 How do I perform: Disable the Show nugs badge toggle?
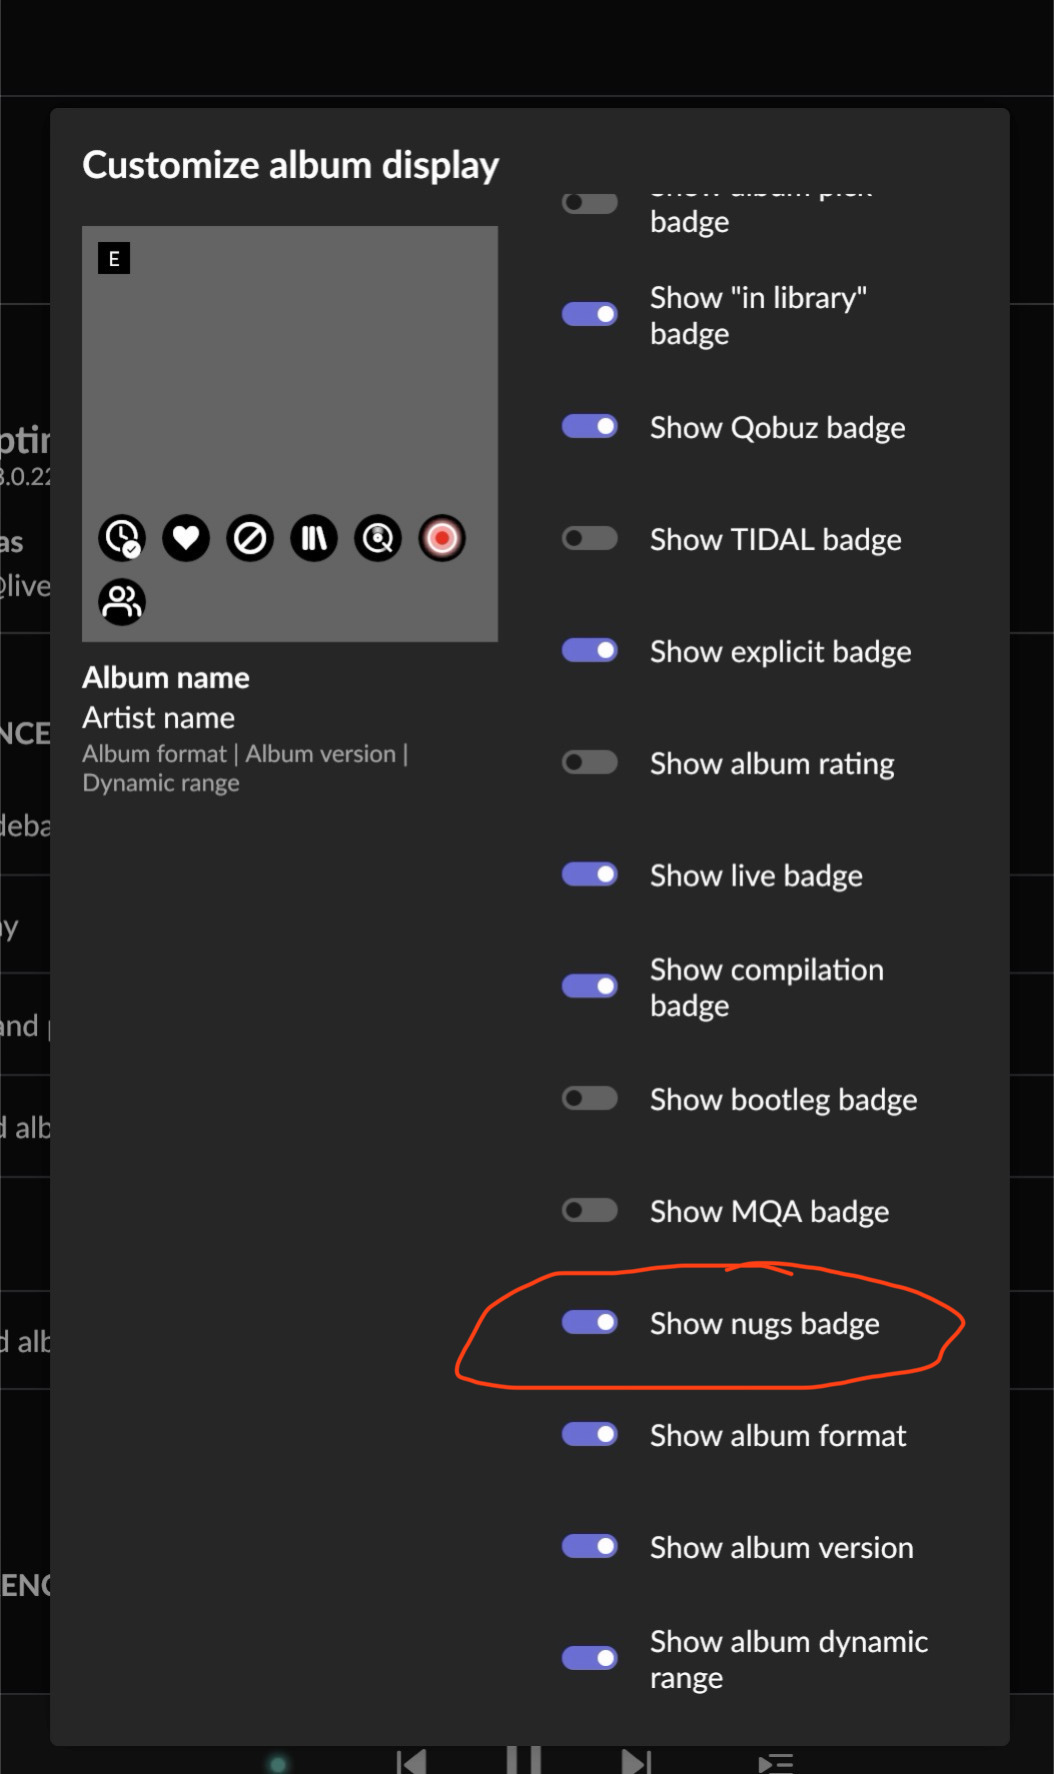click(590, 1323)
